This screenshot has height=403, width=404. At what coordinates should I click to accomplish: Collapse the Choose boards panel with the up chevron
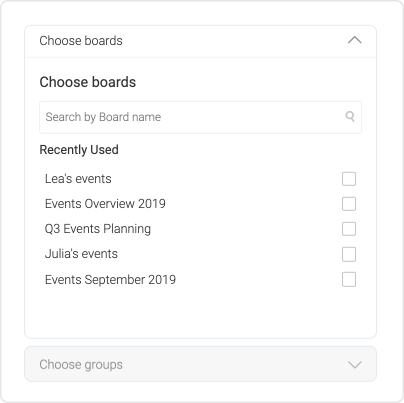(355, 40)
